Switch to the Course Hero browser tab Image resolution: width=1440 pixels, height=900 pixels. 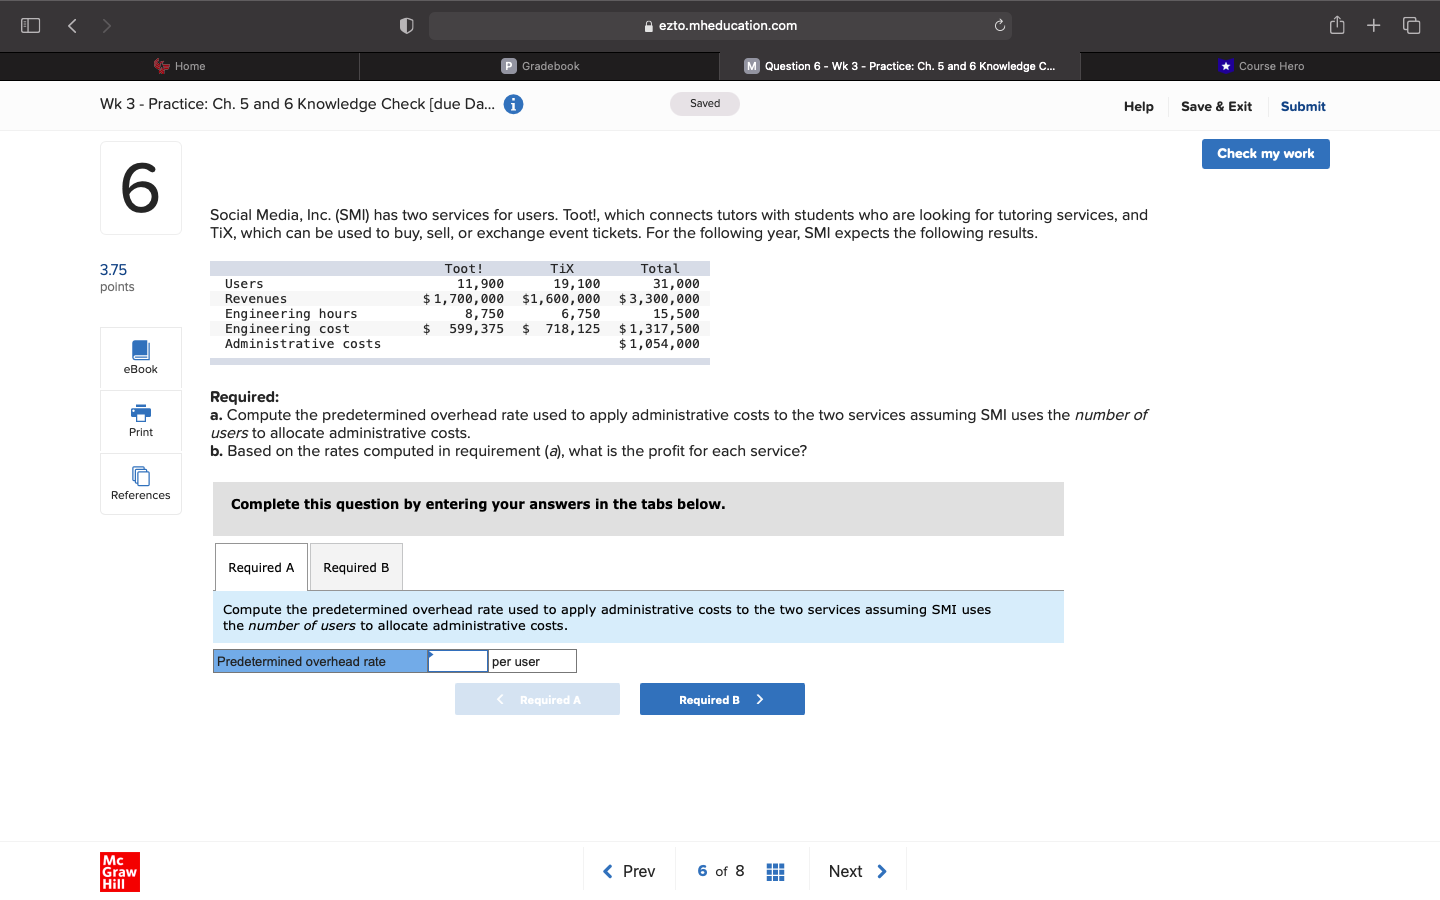(1260, 66)
